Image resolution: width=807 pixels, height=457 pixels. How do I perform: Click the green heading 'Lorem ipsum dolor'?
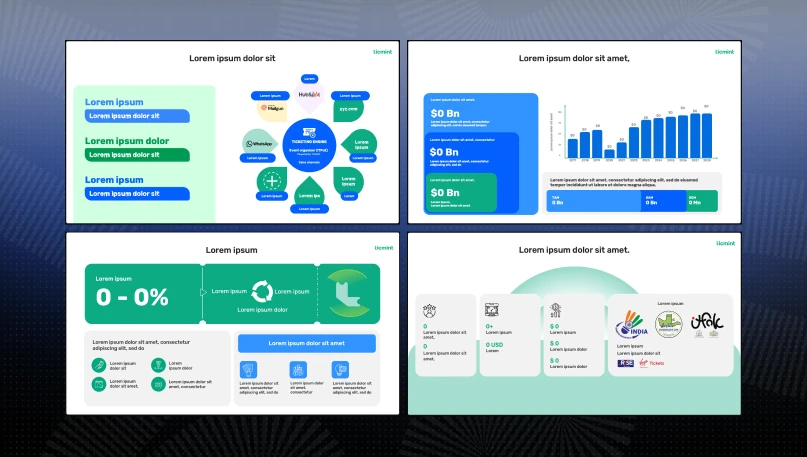(x=127, y=140)
